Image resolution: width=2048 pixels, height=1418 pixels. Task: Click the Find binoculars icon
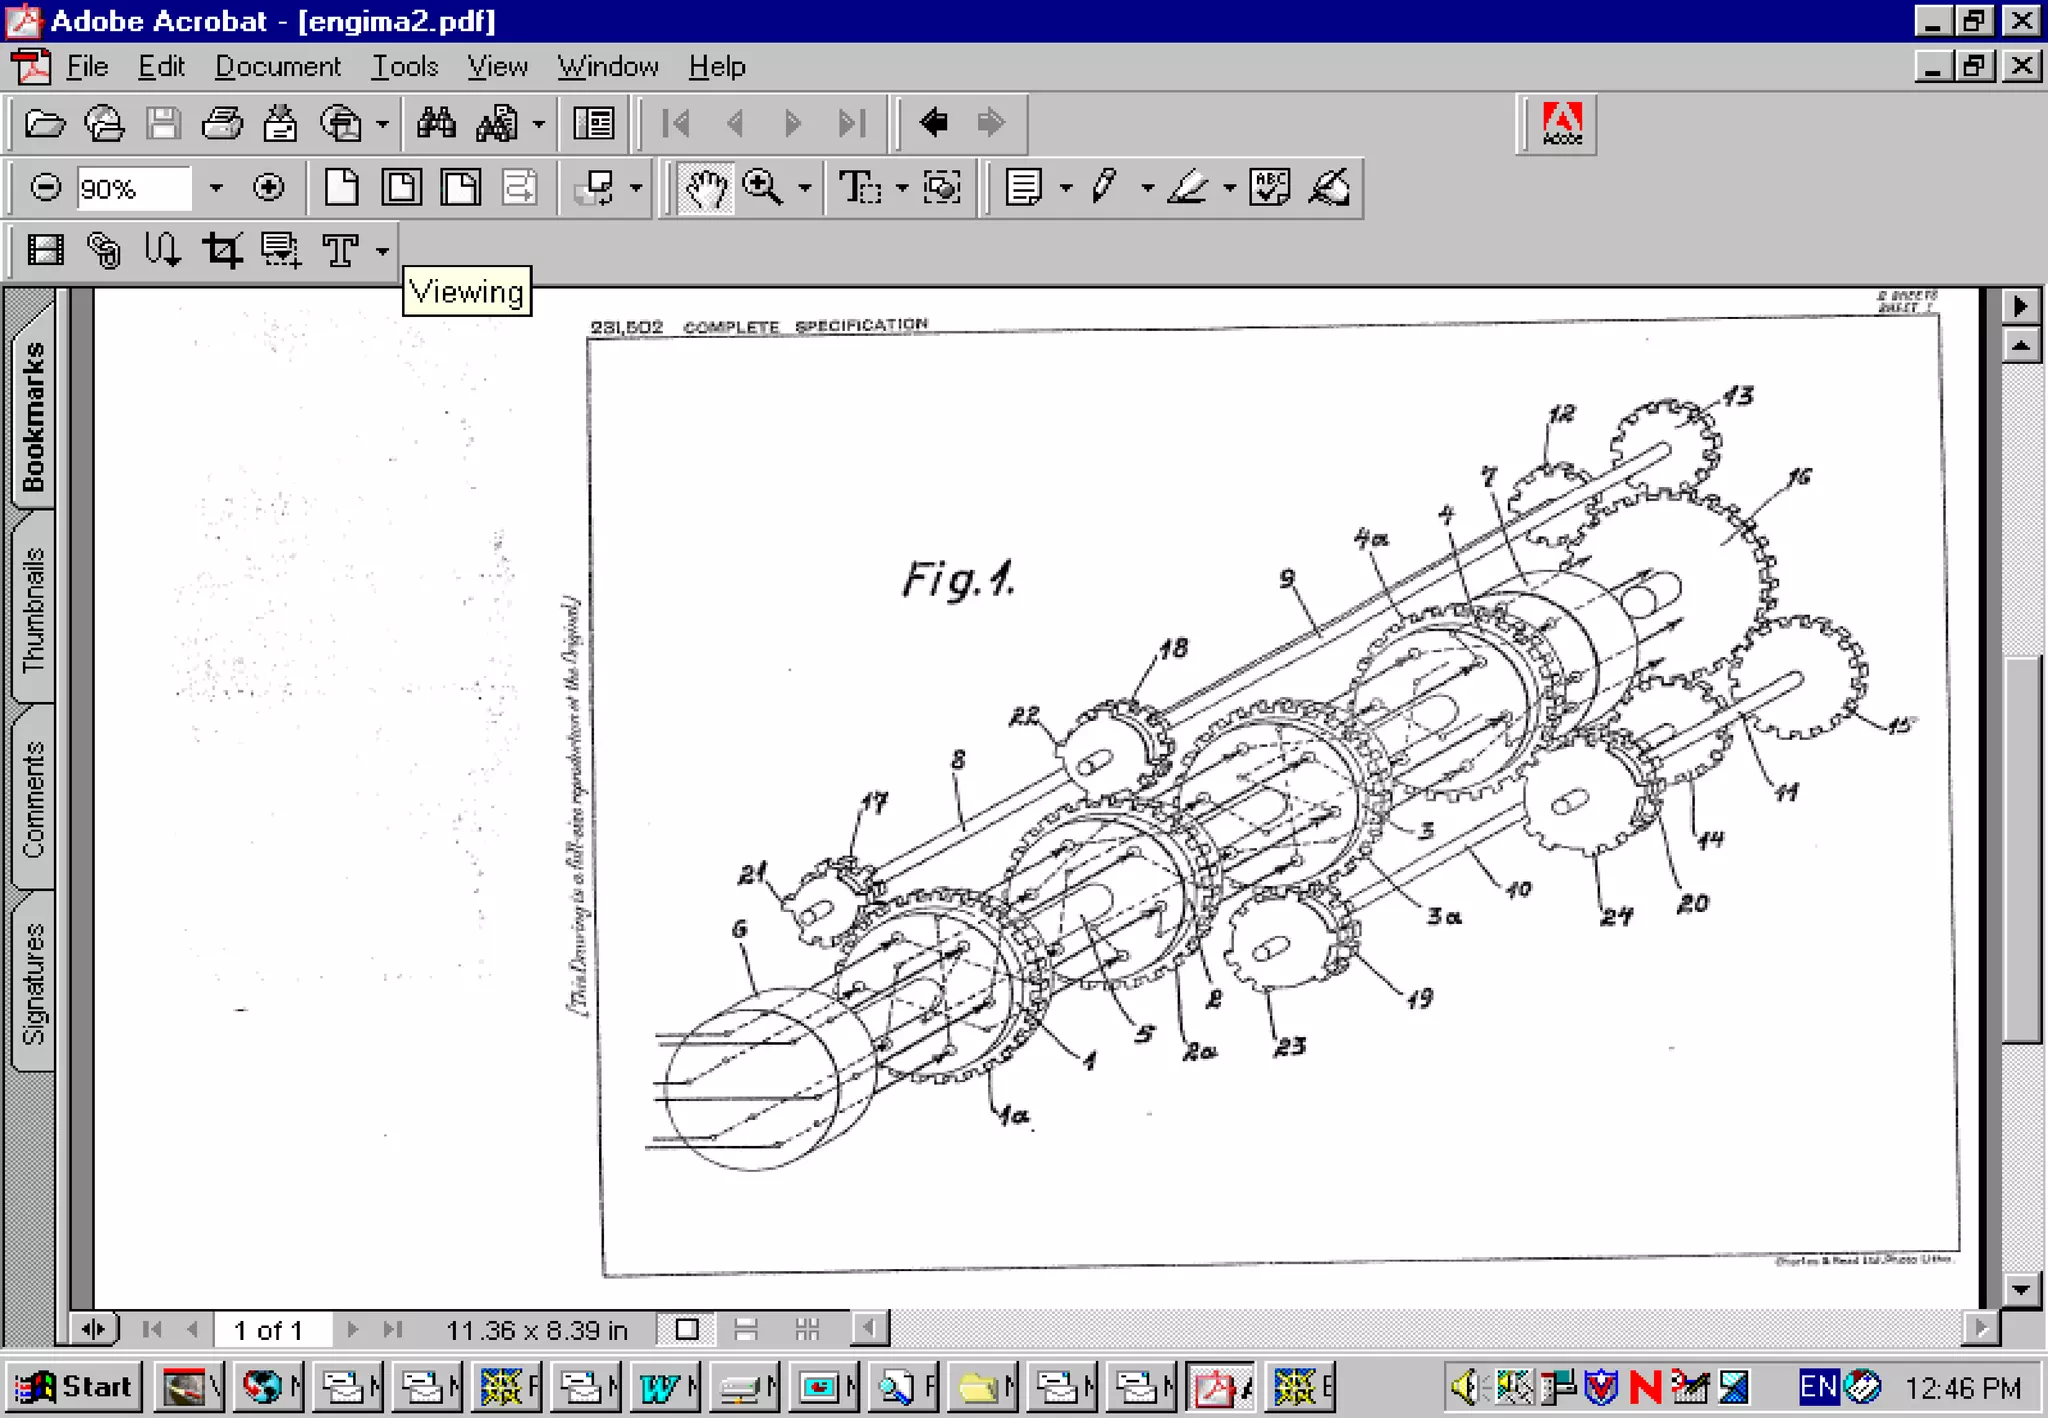click(x=436, y=124)
